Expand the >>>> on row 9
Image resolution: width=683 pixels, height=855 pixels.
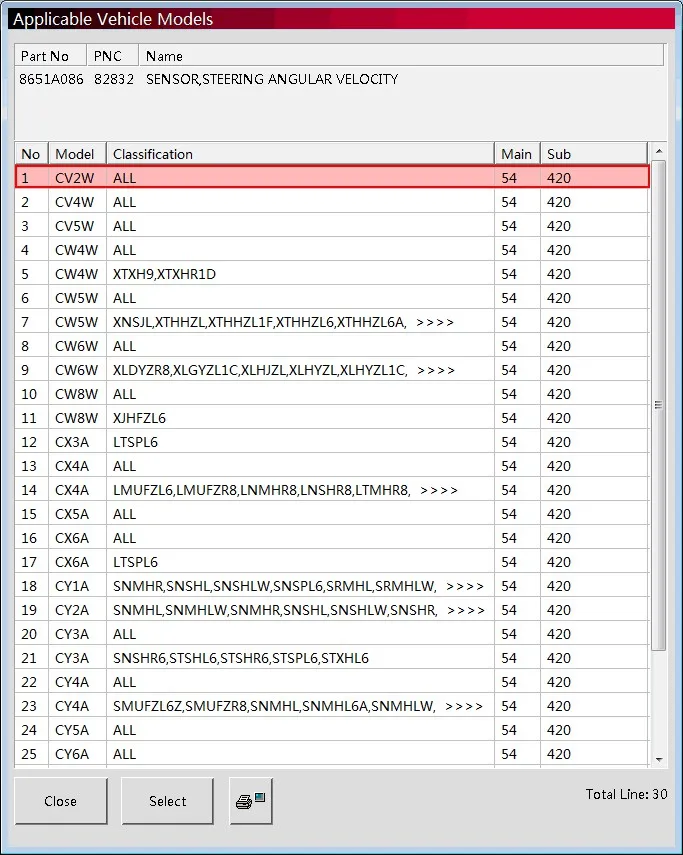click(436, 370)
